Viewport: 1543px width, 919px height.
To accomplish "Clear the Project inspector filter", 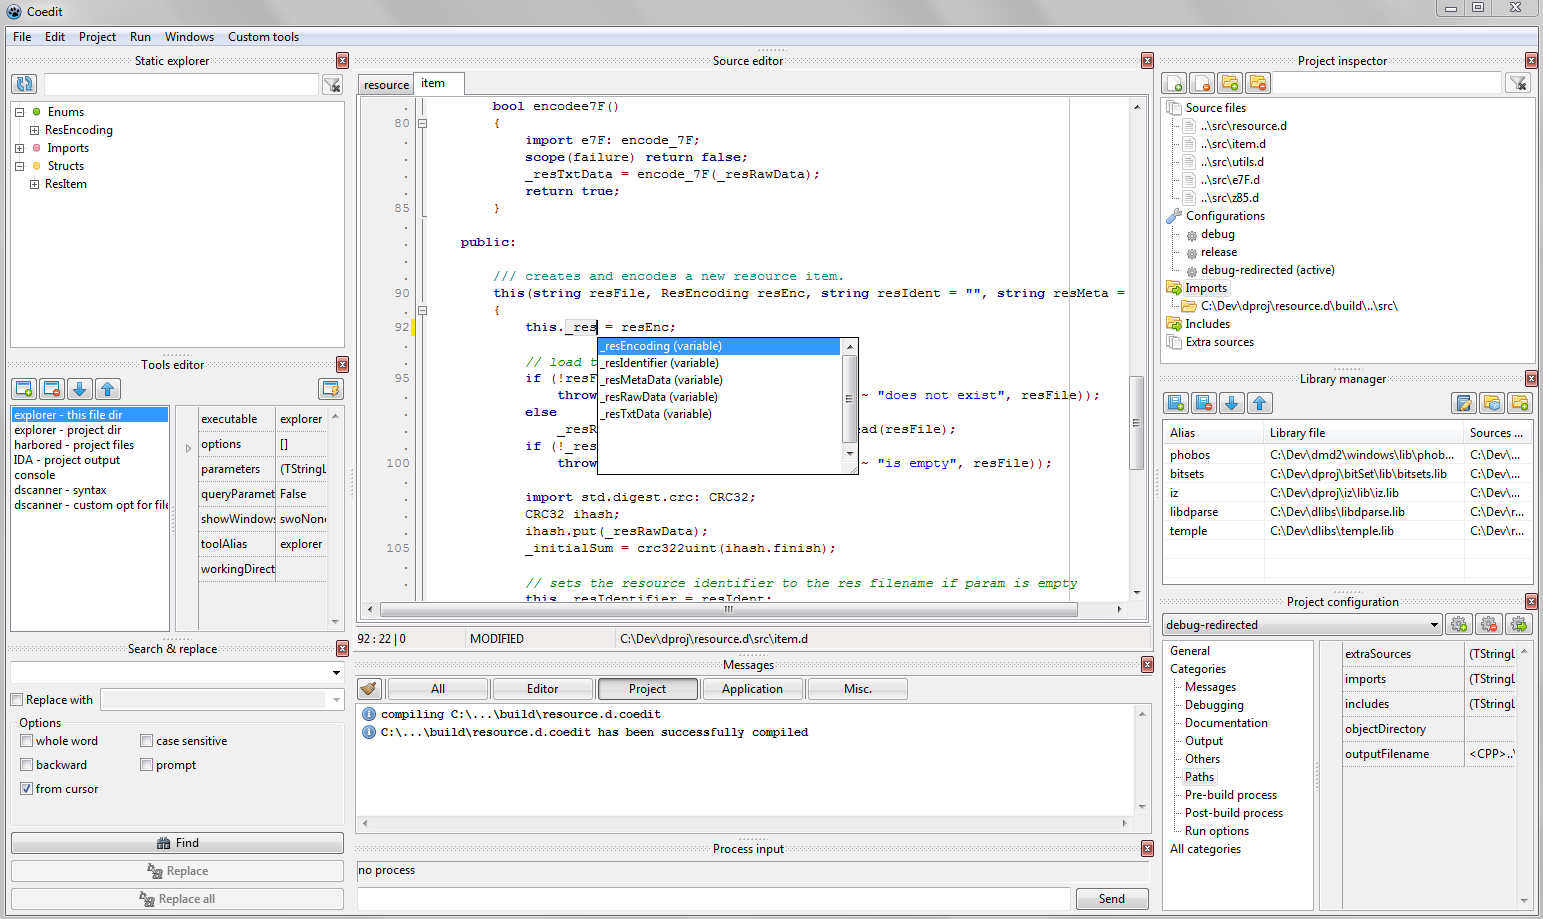I will tap(1518, 83).
